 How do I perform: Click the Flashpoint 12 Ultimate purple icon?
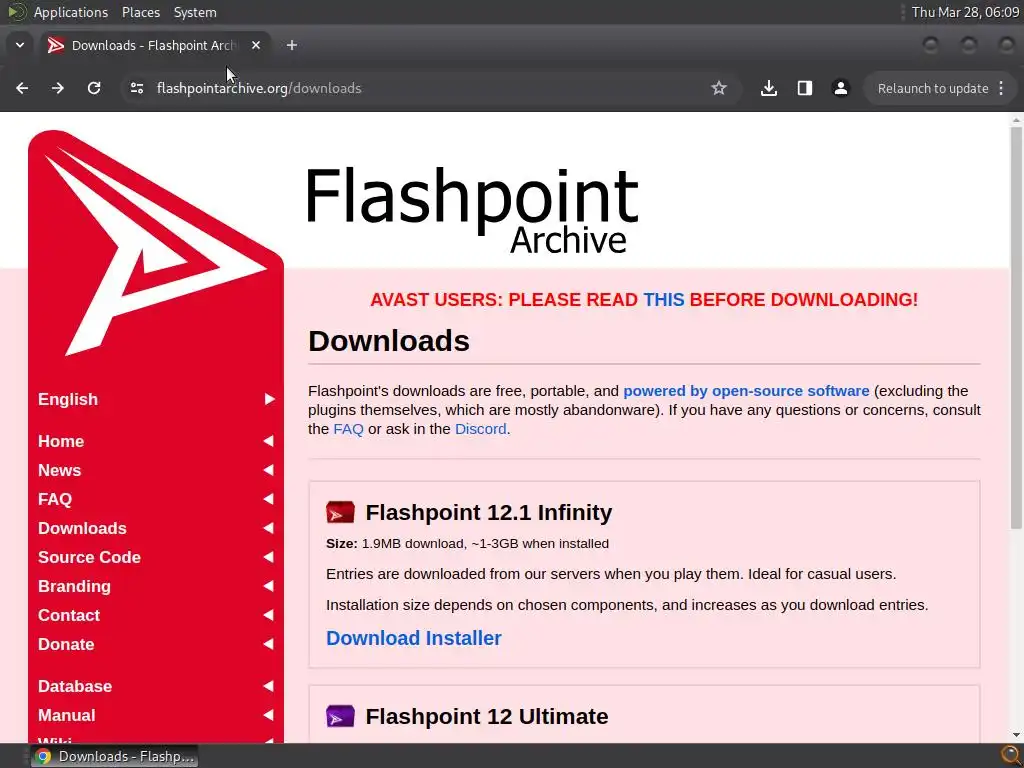pyautogui.click(x=340, y=716)
